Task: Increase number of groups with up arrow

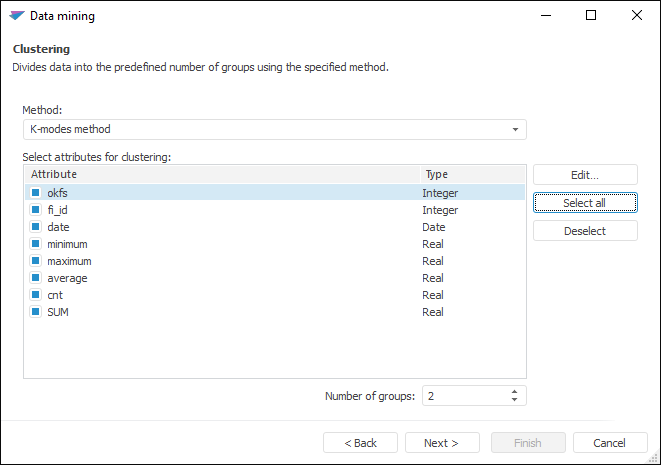Action: pyautogui.click(x=515, y=391)
